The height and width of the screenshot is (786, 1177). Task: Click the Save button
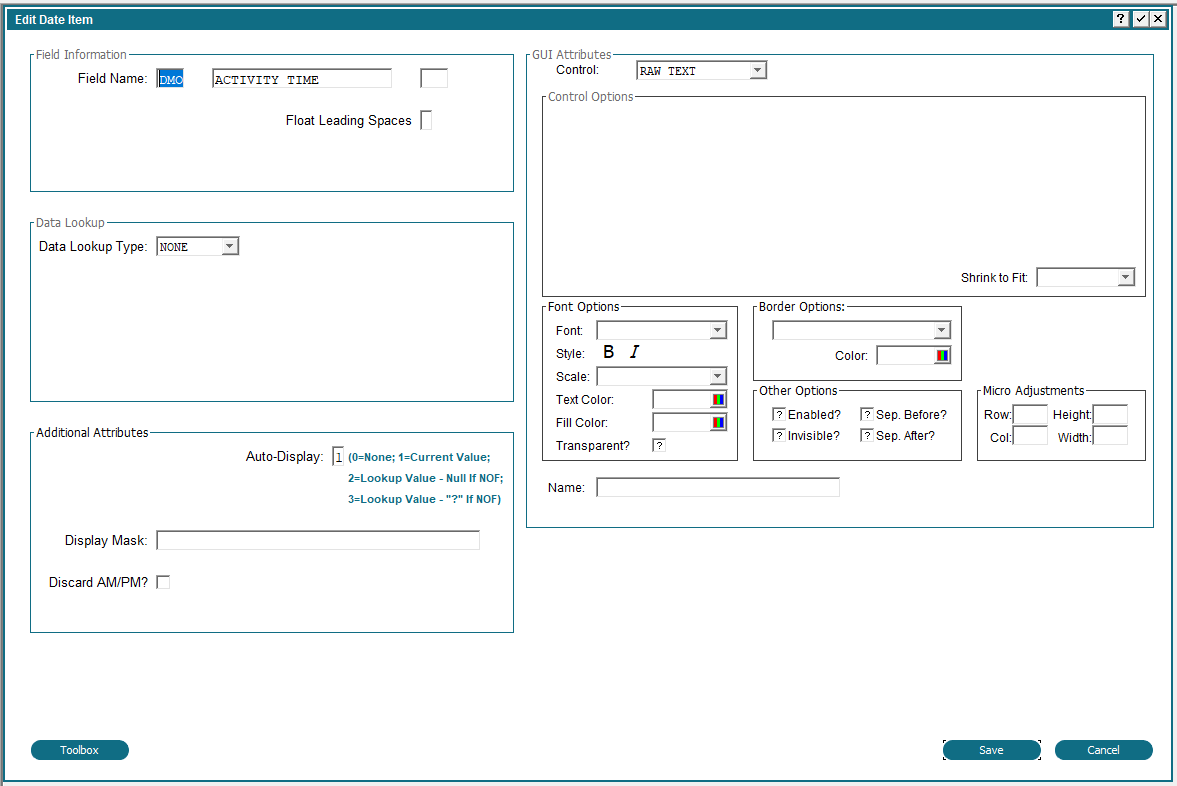992,750
